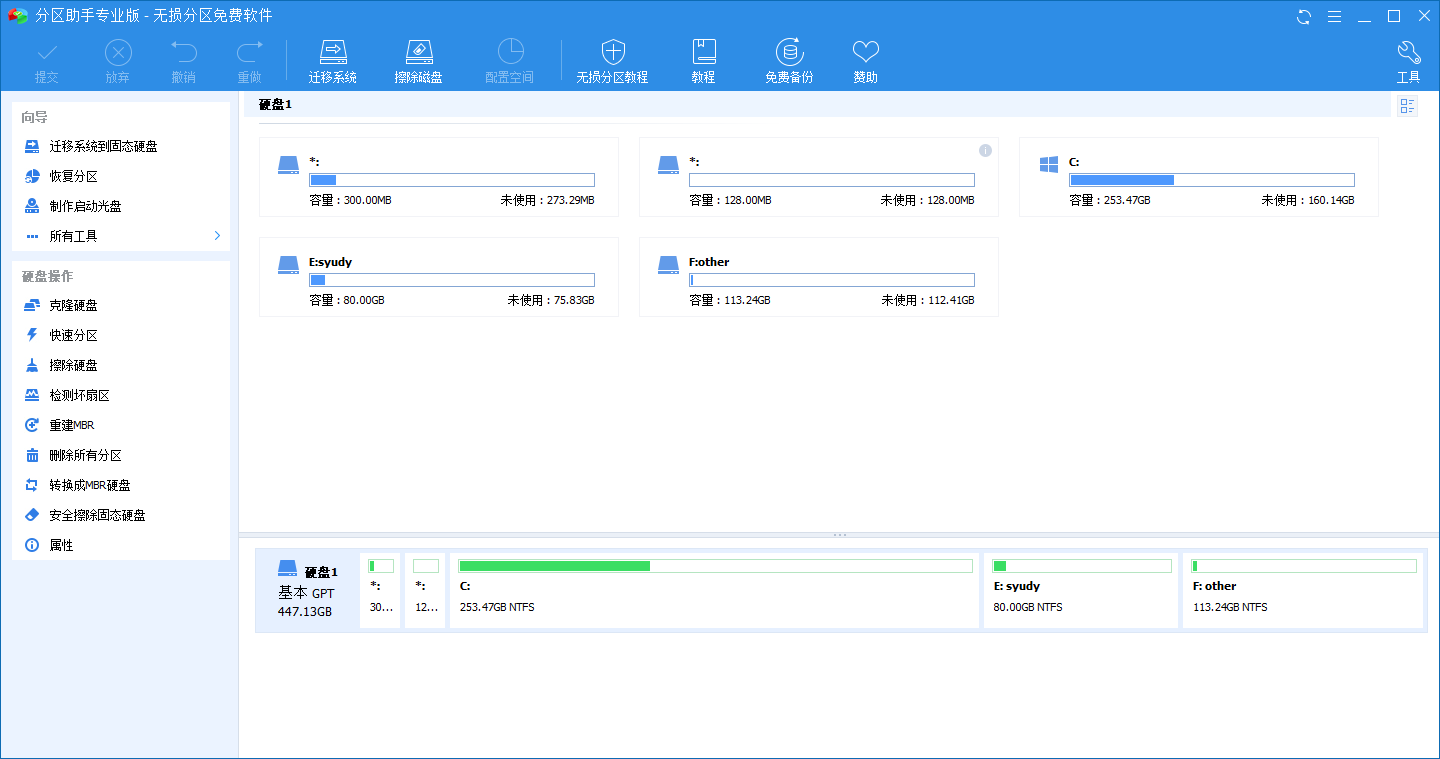
Task: Click the 提交 (submit) checkmark toolbar icon
Action: click(47, 53)
